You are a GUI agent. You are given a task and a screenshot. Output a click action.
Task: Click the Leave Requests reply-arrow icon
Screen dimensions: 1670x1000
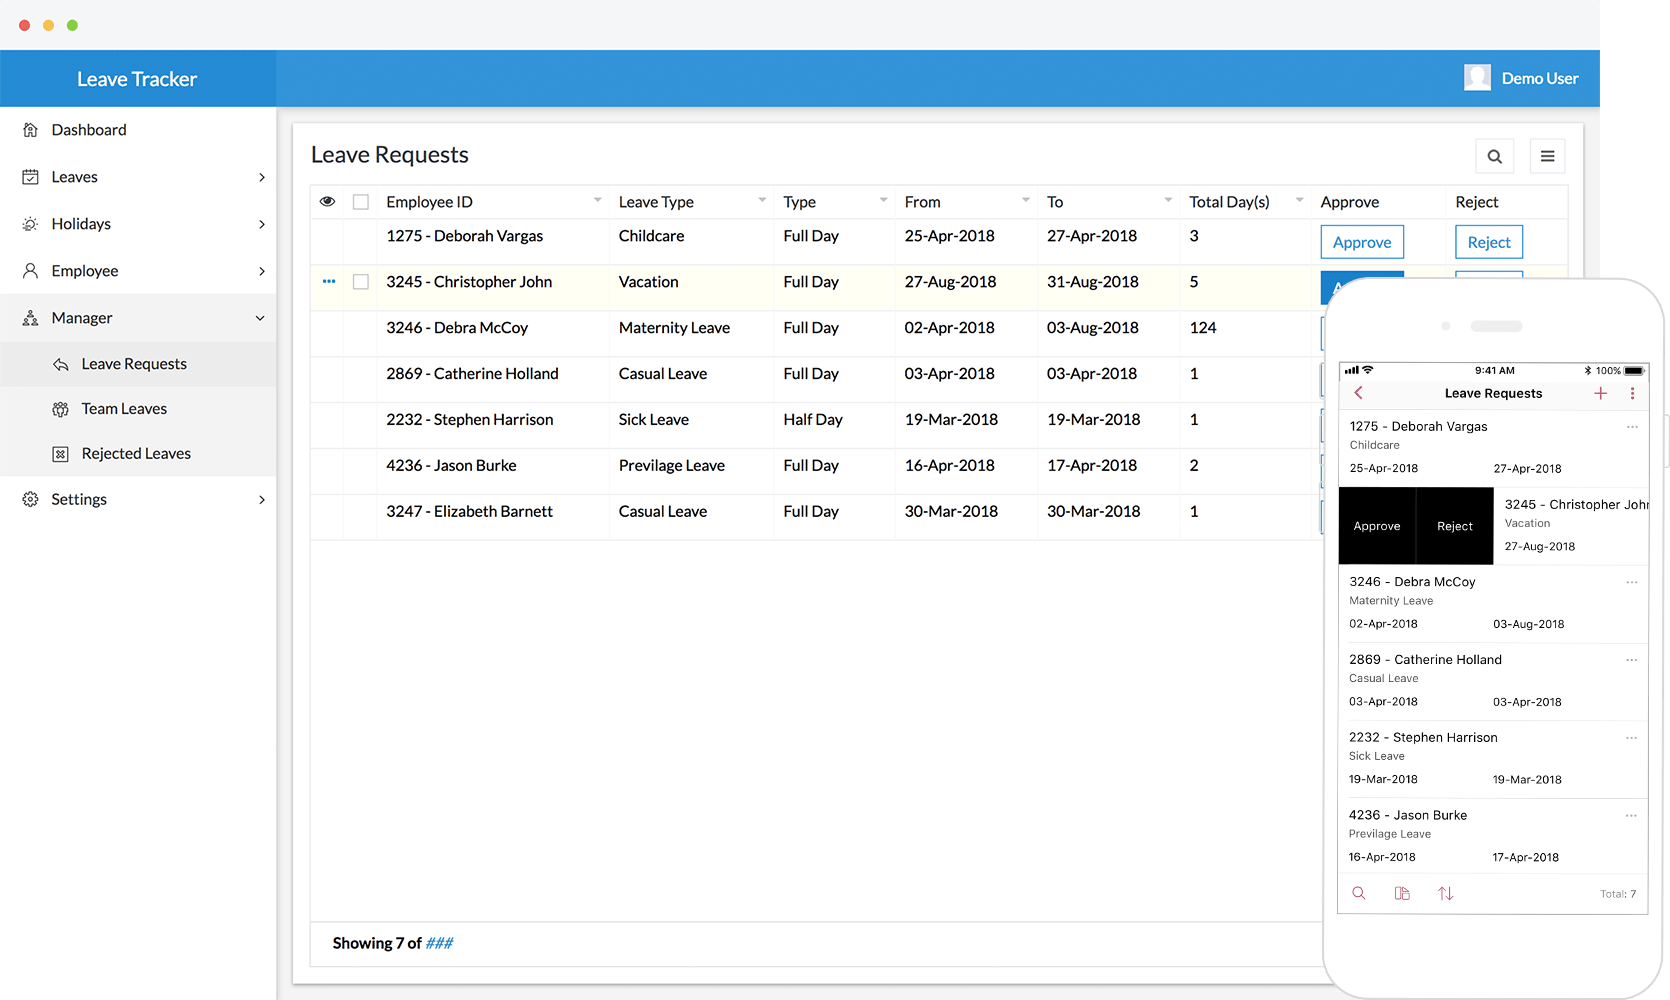pyautogui.click(x=60, y=364)
